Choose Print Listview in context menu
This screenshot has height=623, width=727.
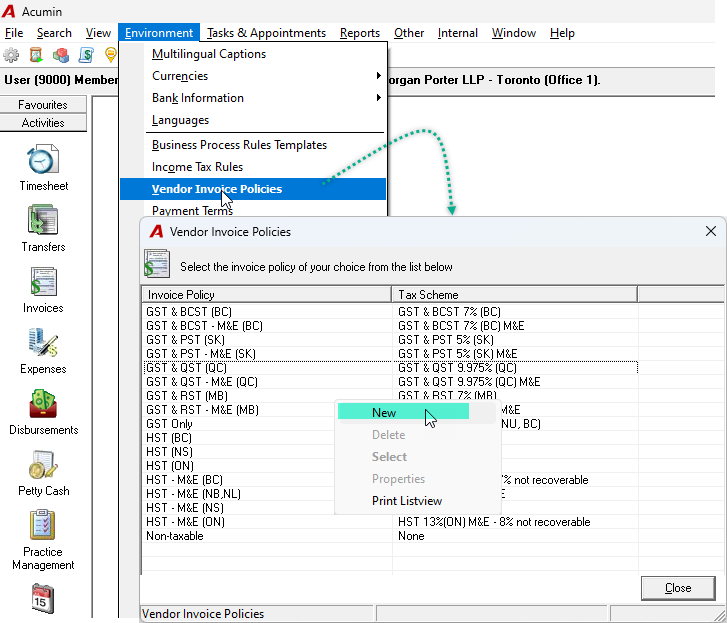click(x=417, y=501)
